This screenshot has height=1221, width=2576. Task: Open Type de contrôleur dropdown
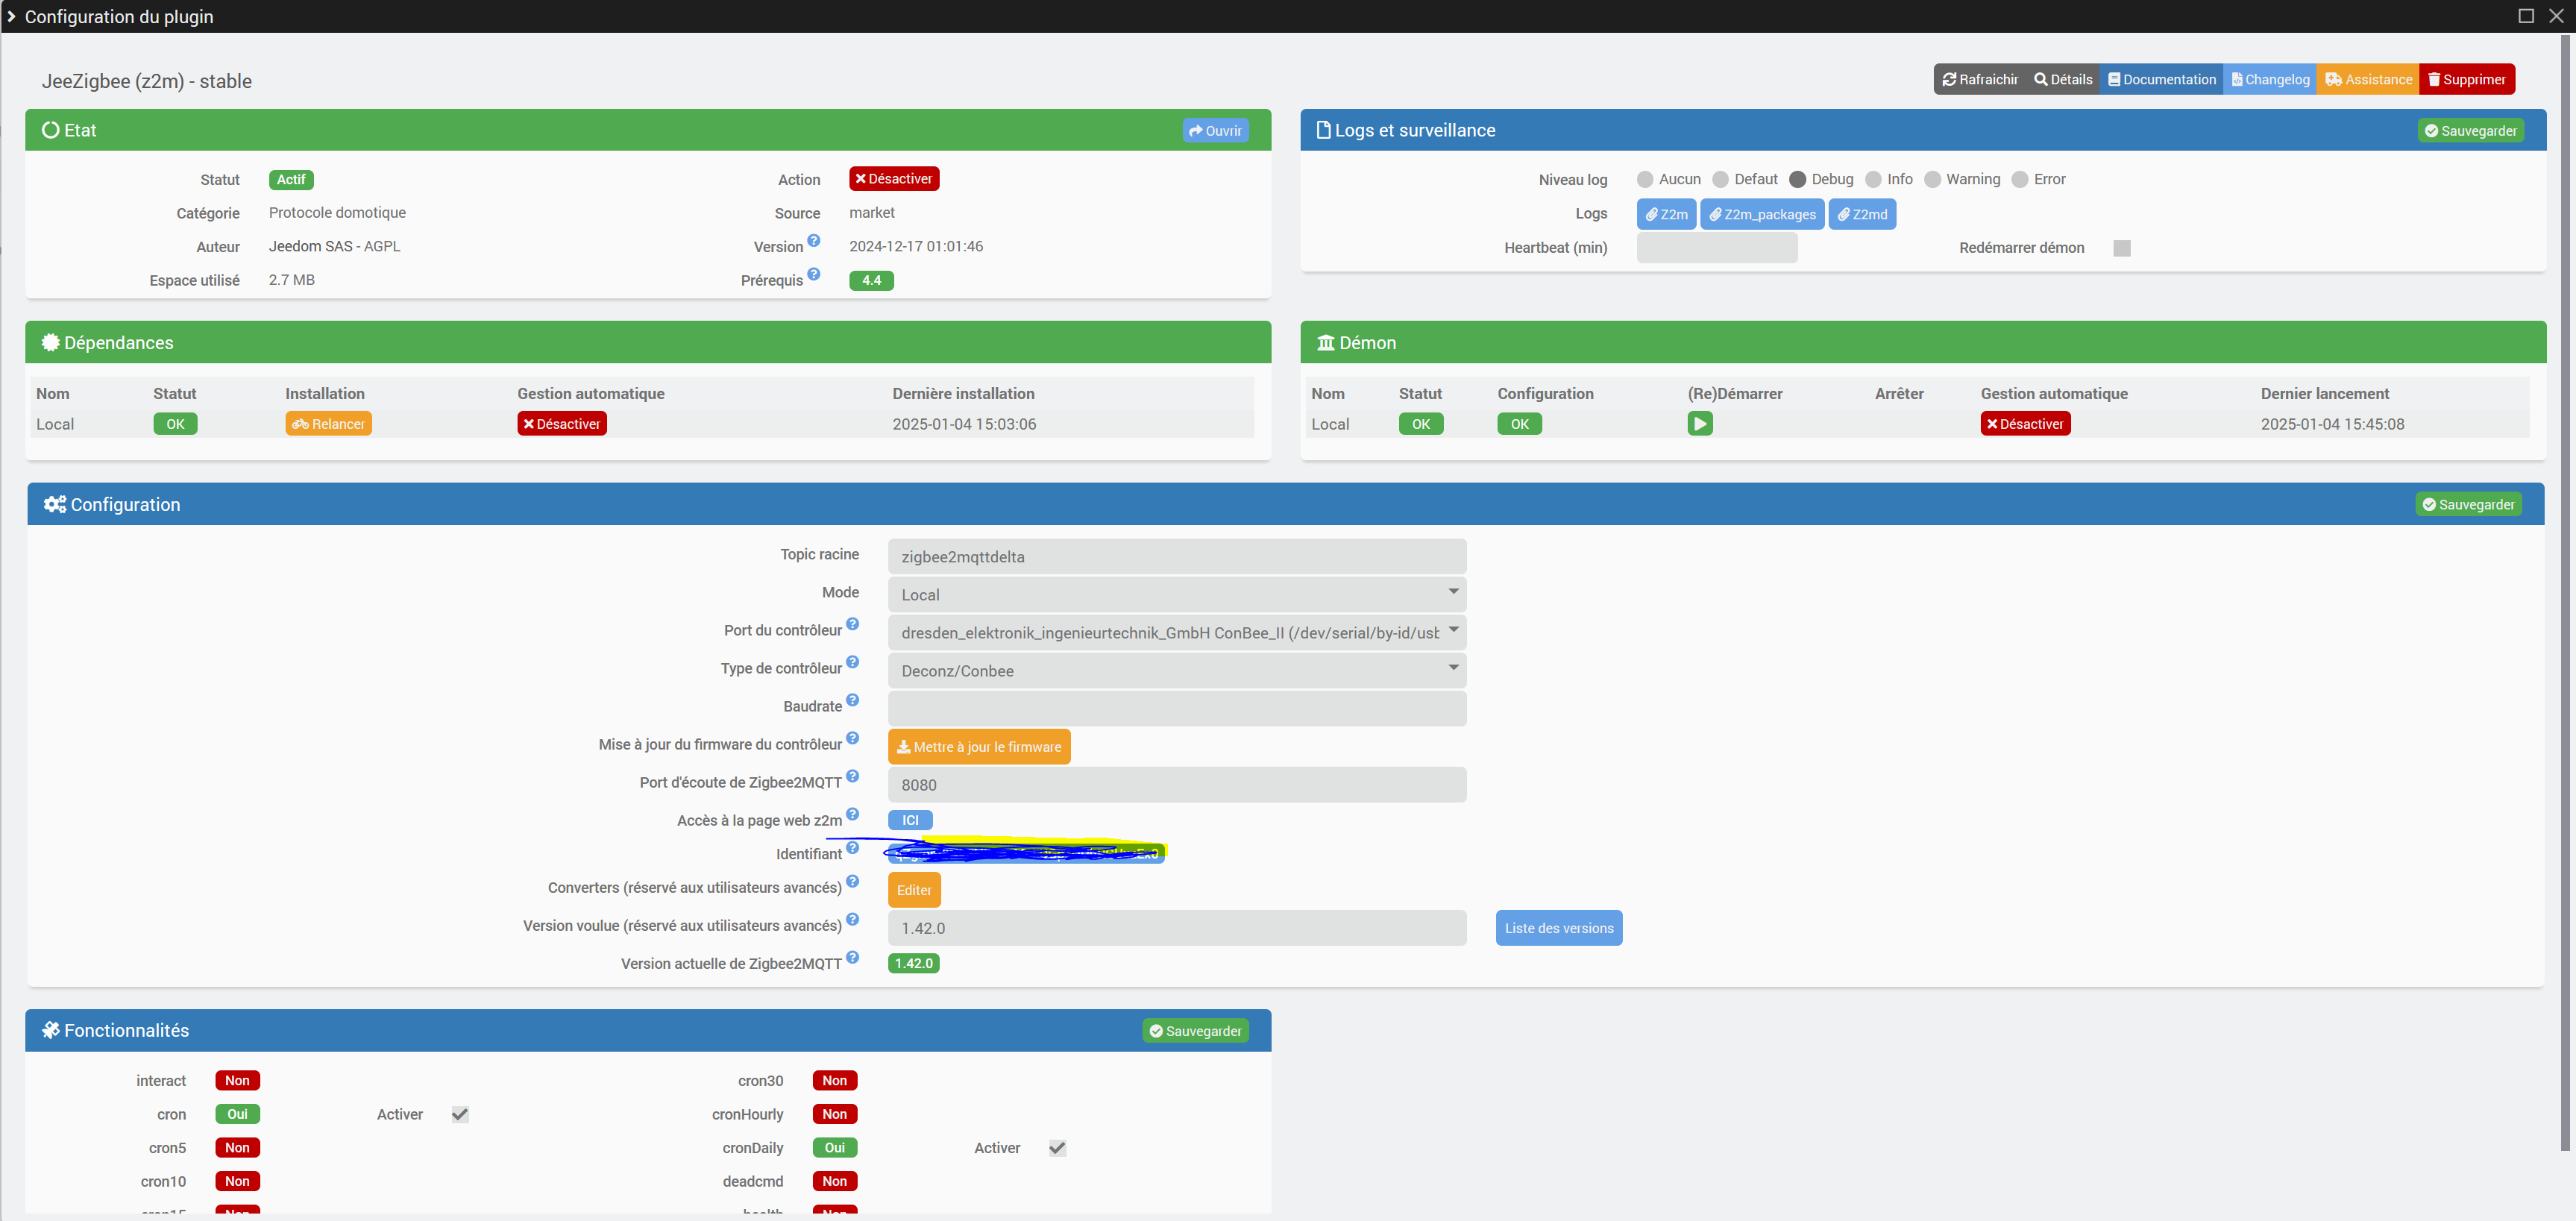(1177, 671)
